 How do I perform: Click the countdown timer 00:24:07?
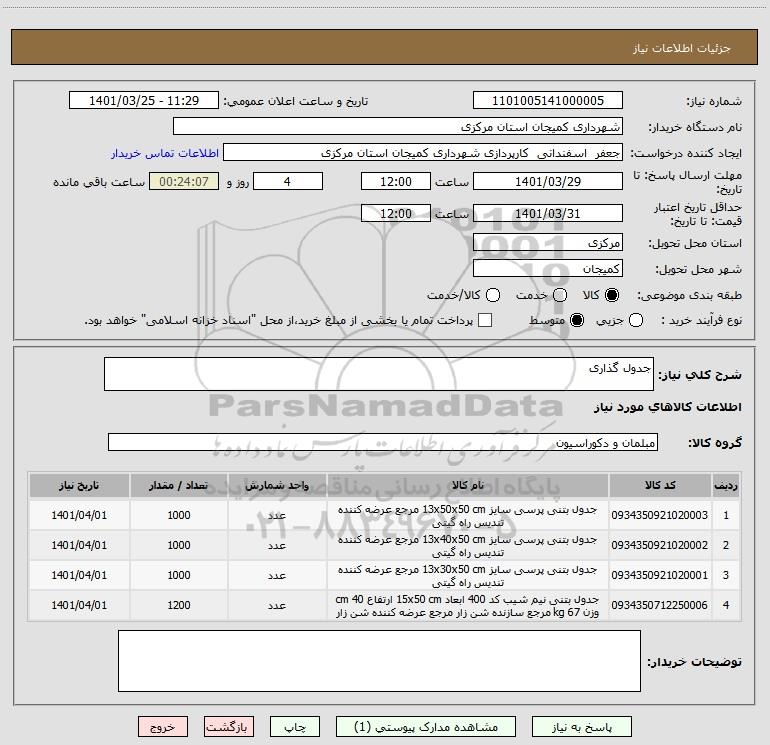[x=184, y=182]
